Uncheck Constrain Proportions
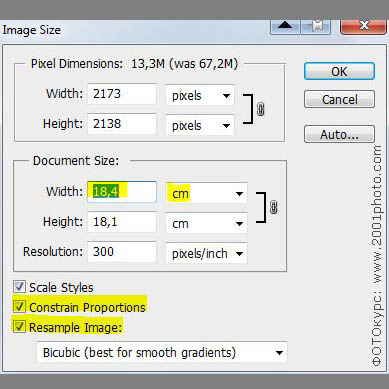The height and width of the screenshot is (389, 389). (19, 306)
